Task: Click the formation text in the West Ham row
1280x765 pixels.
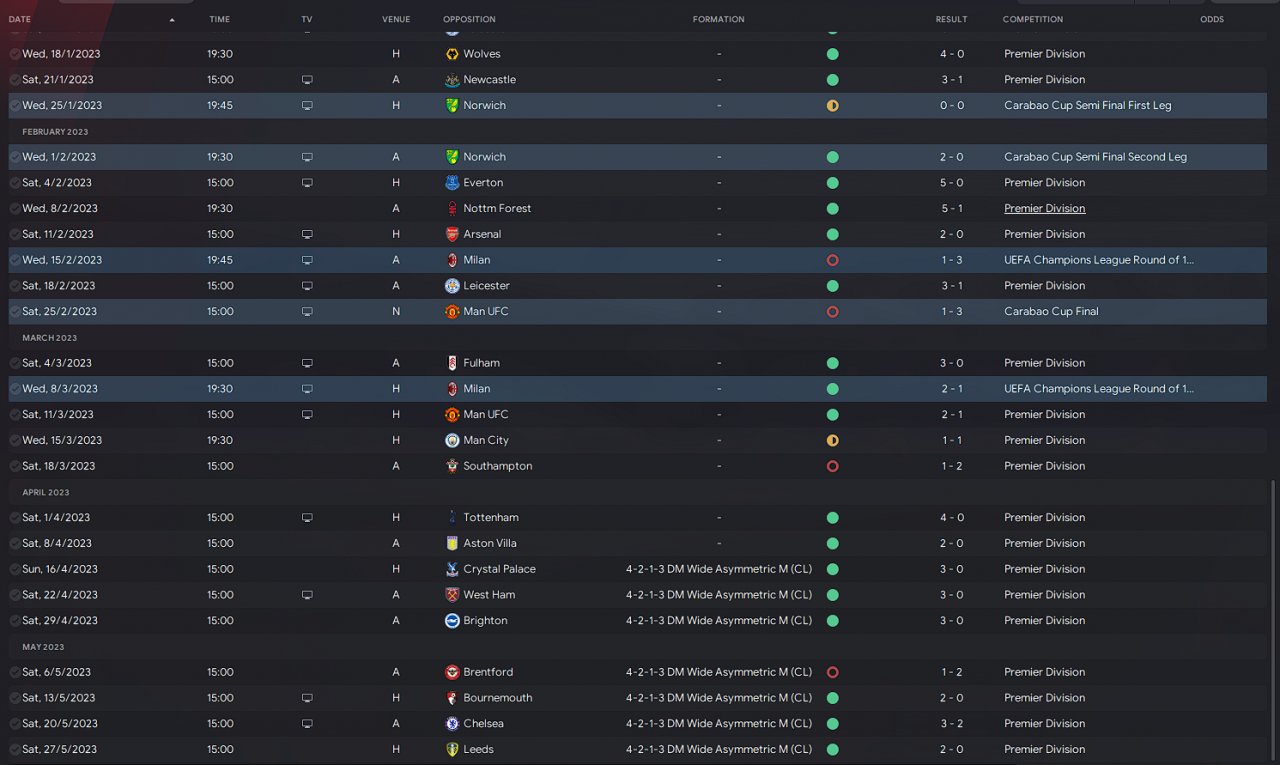Action: 719,595
